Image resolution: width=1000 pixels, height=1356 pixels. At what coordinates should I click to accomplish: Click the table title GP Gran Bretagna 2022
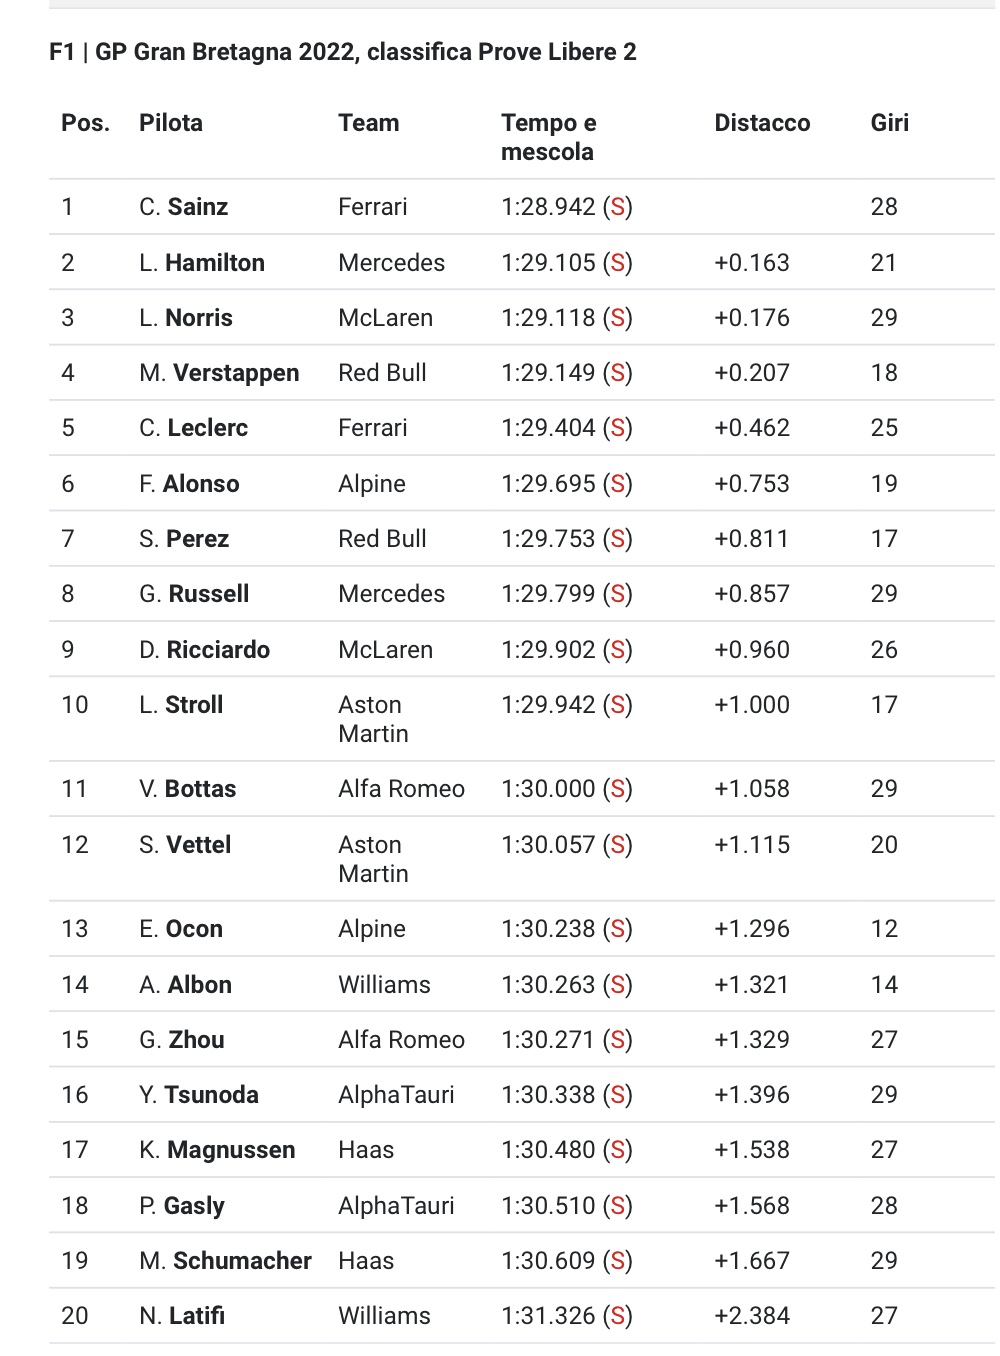[226, 52]
